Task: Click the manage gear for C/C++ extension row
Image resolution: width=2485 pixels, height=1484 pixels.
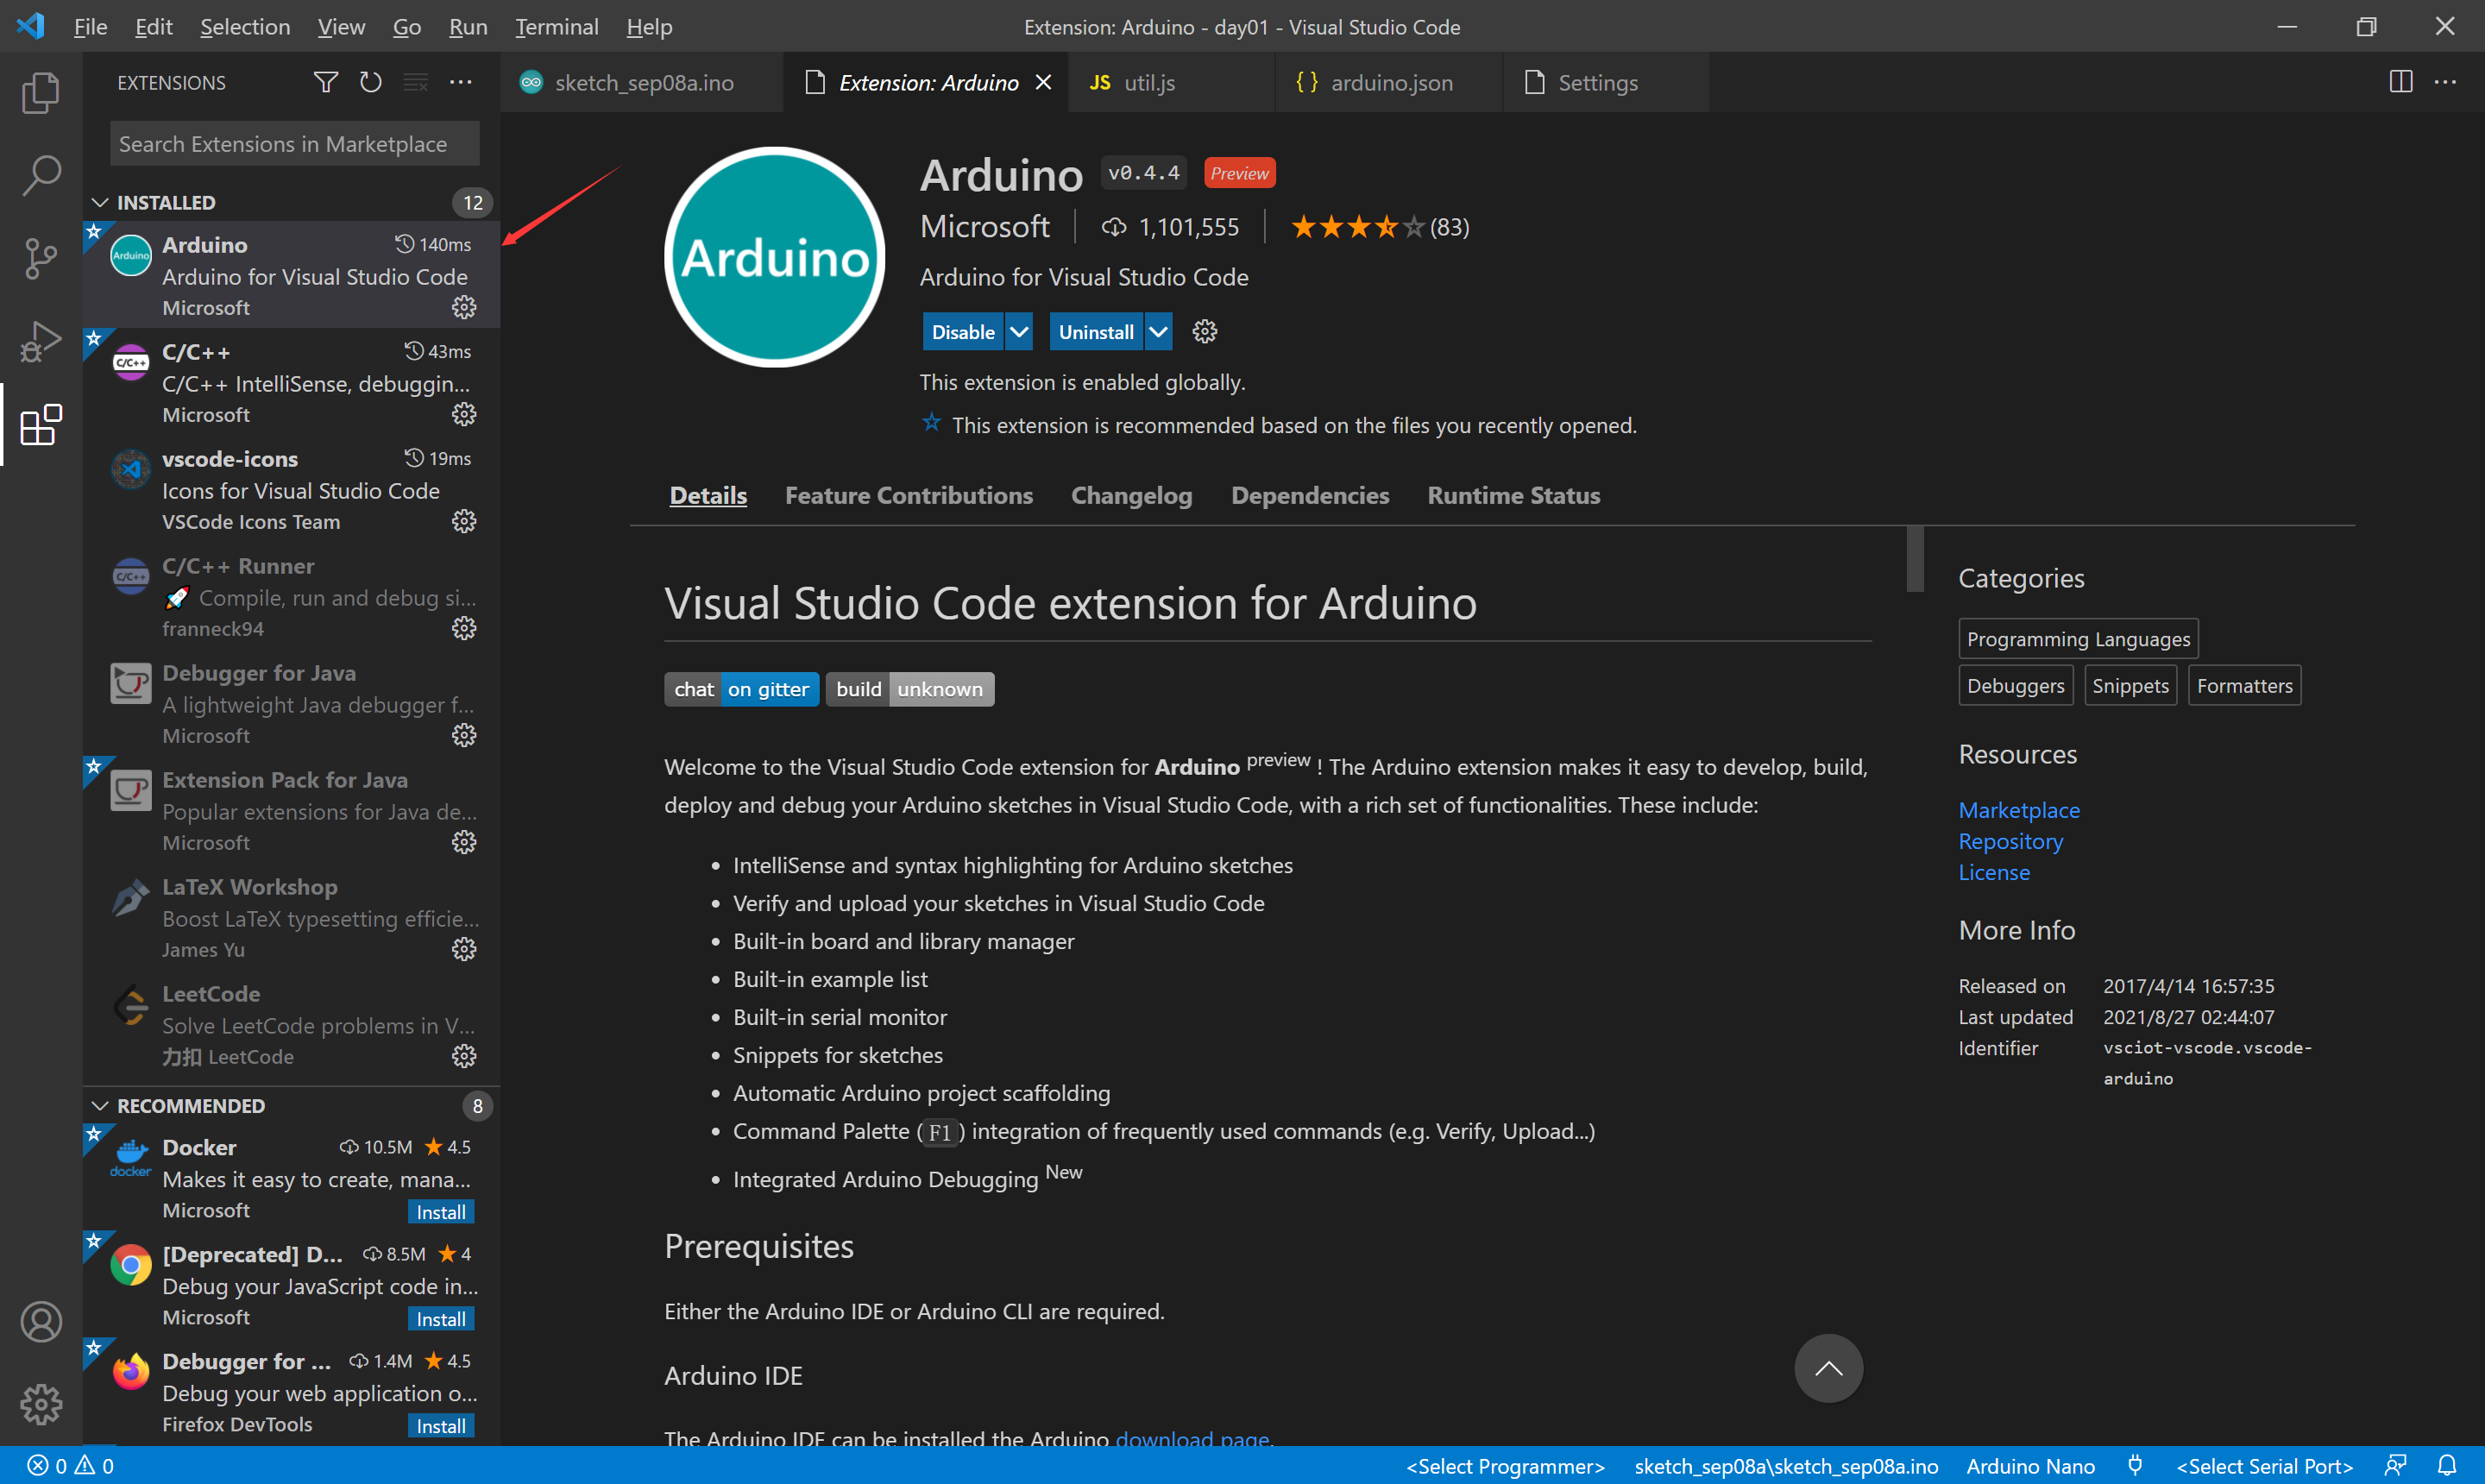Action: click(x=464, y=414)
